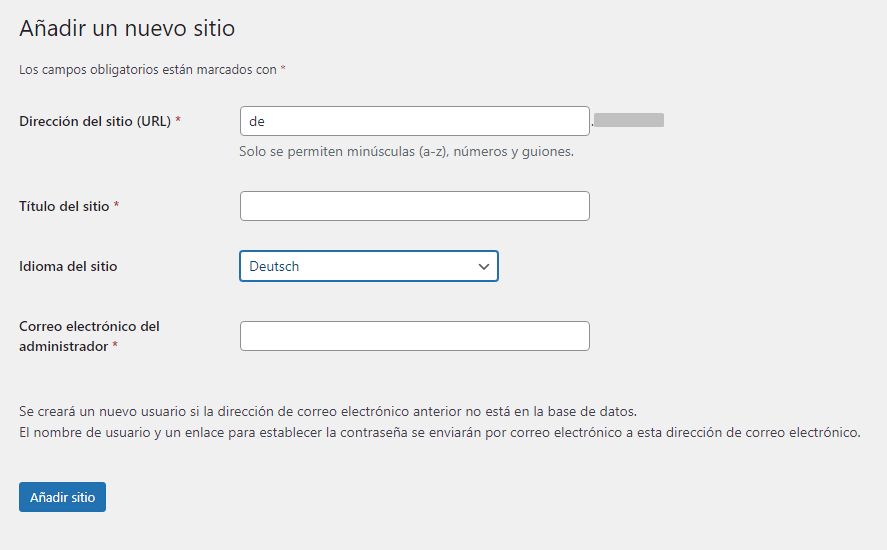887x550 pixels.
Task: Click the site URL field containing "de"
Action: click(414, 121)
